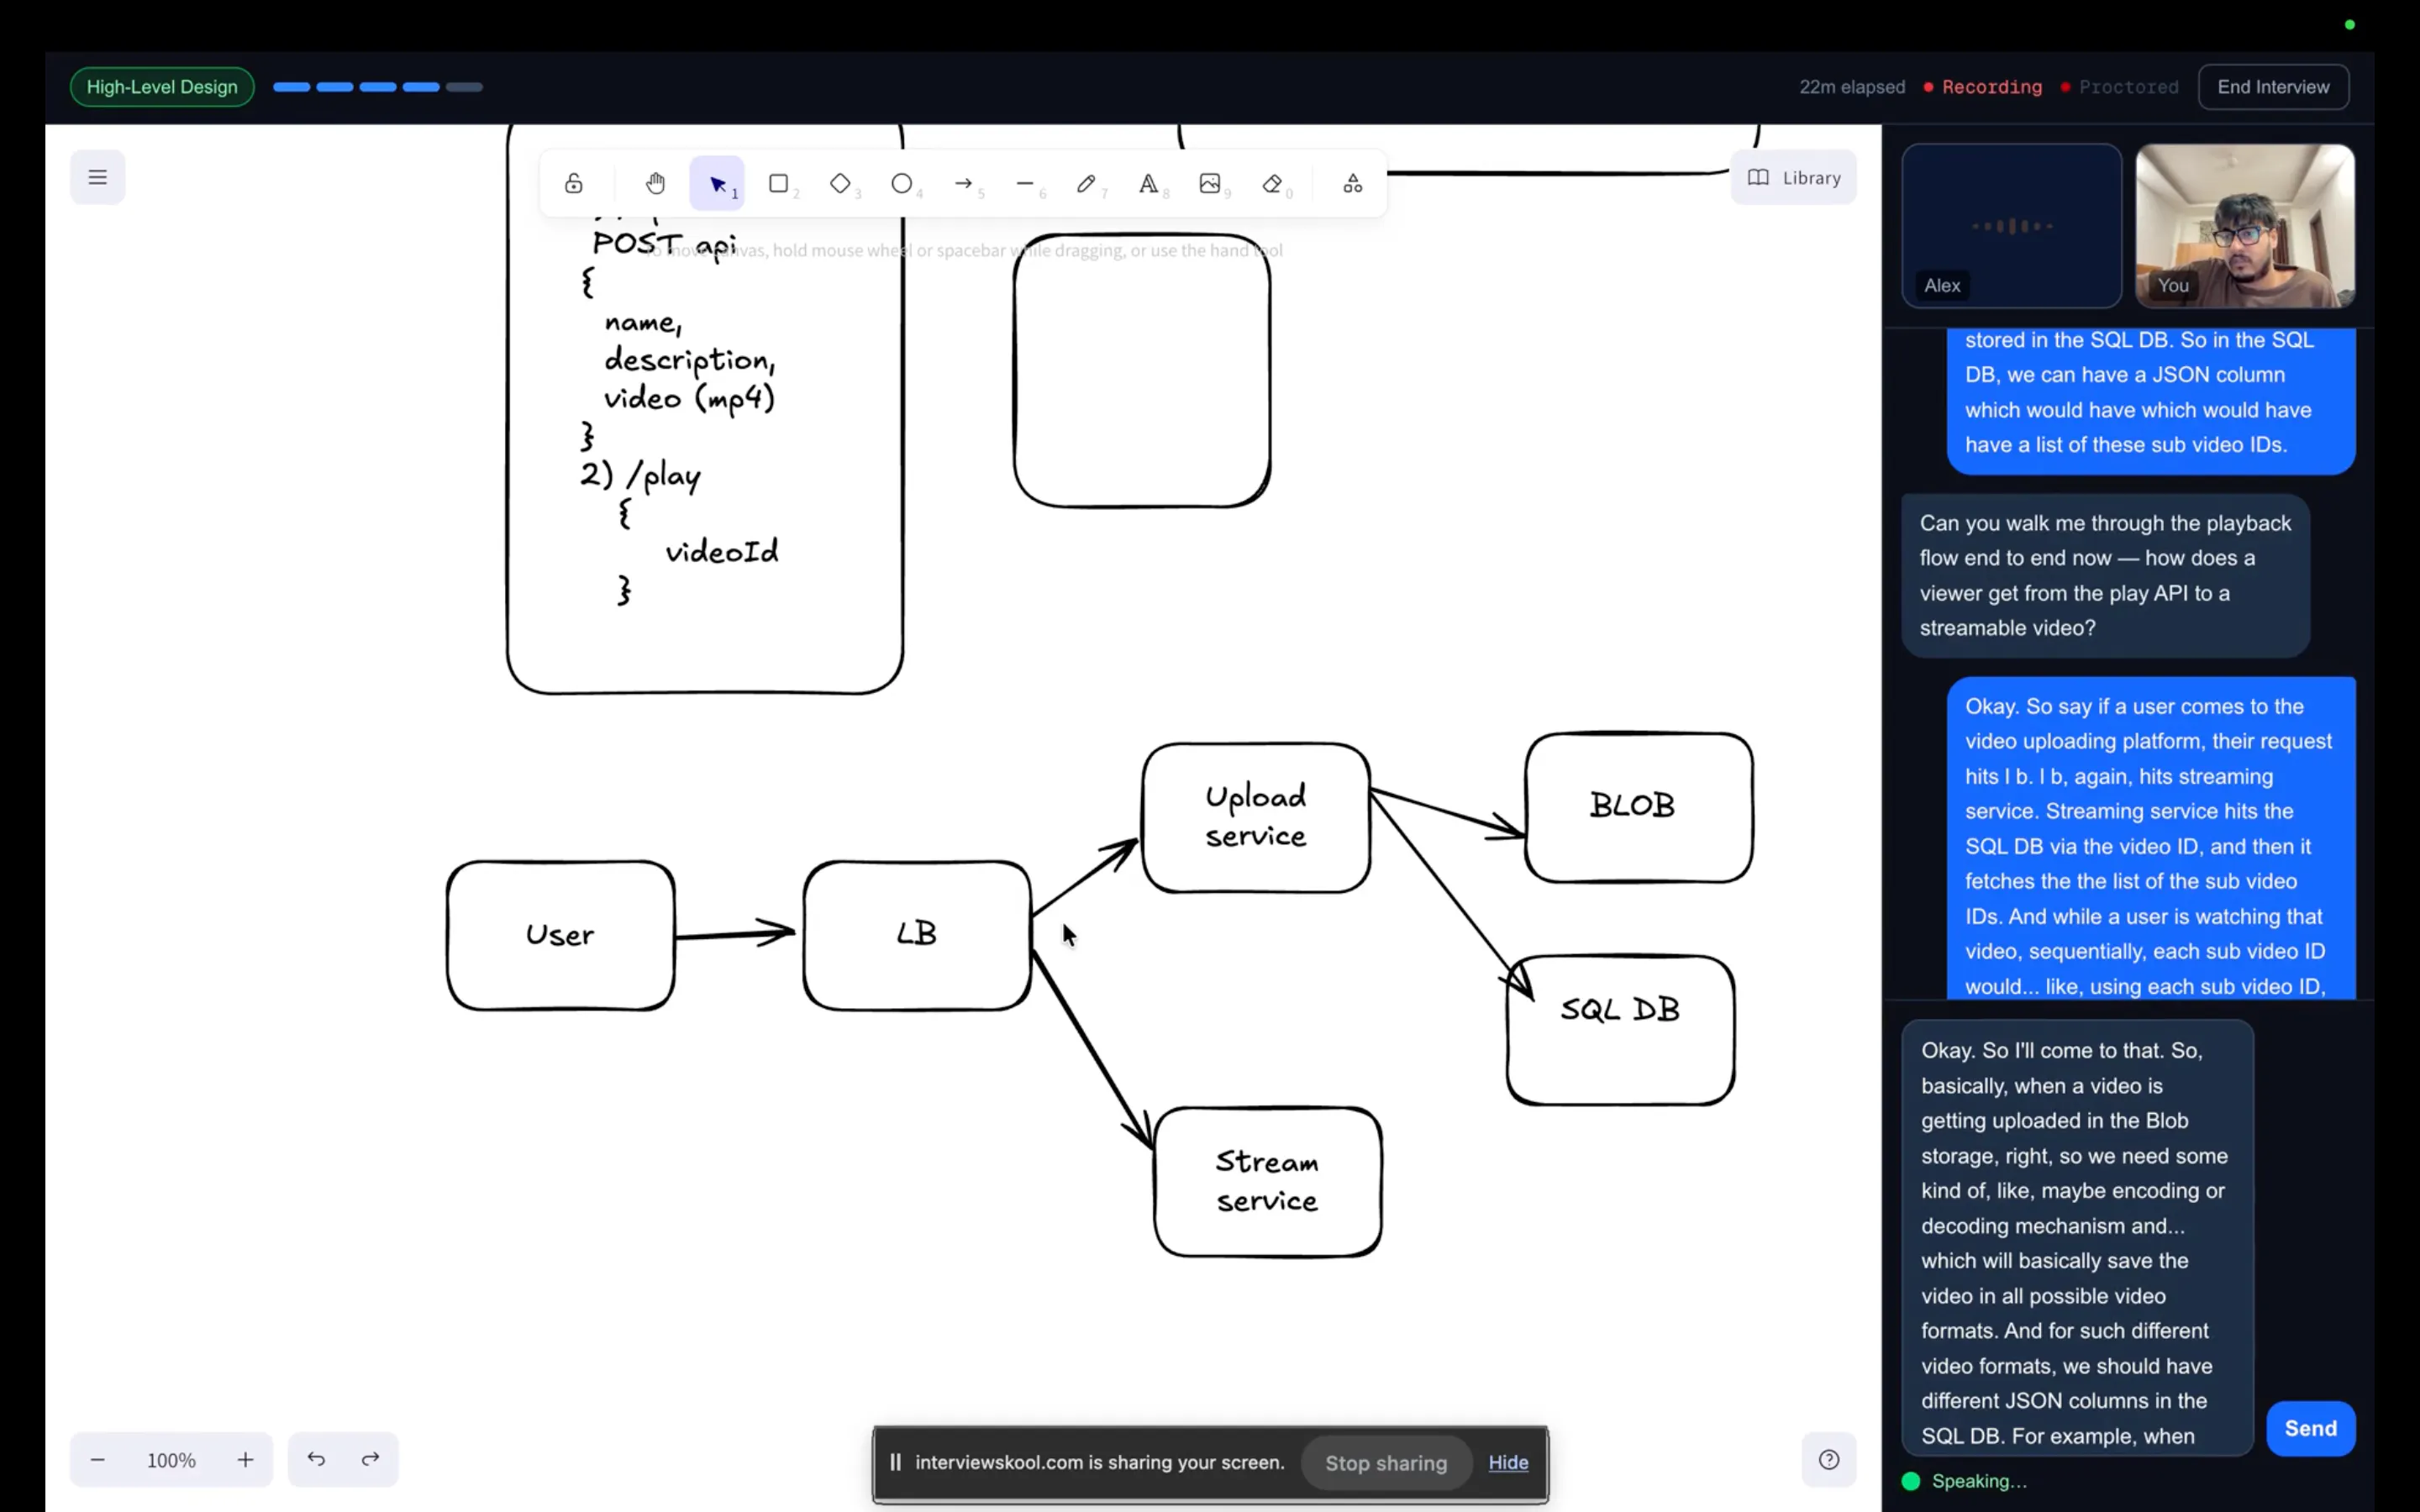Select the Arrow drawing tool

963,183
